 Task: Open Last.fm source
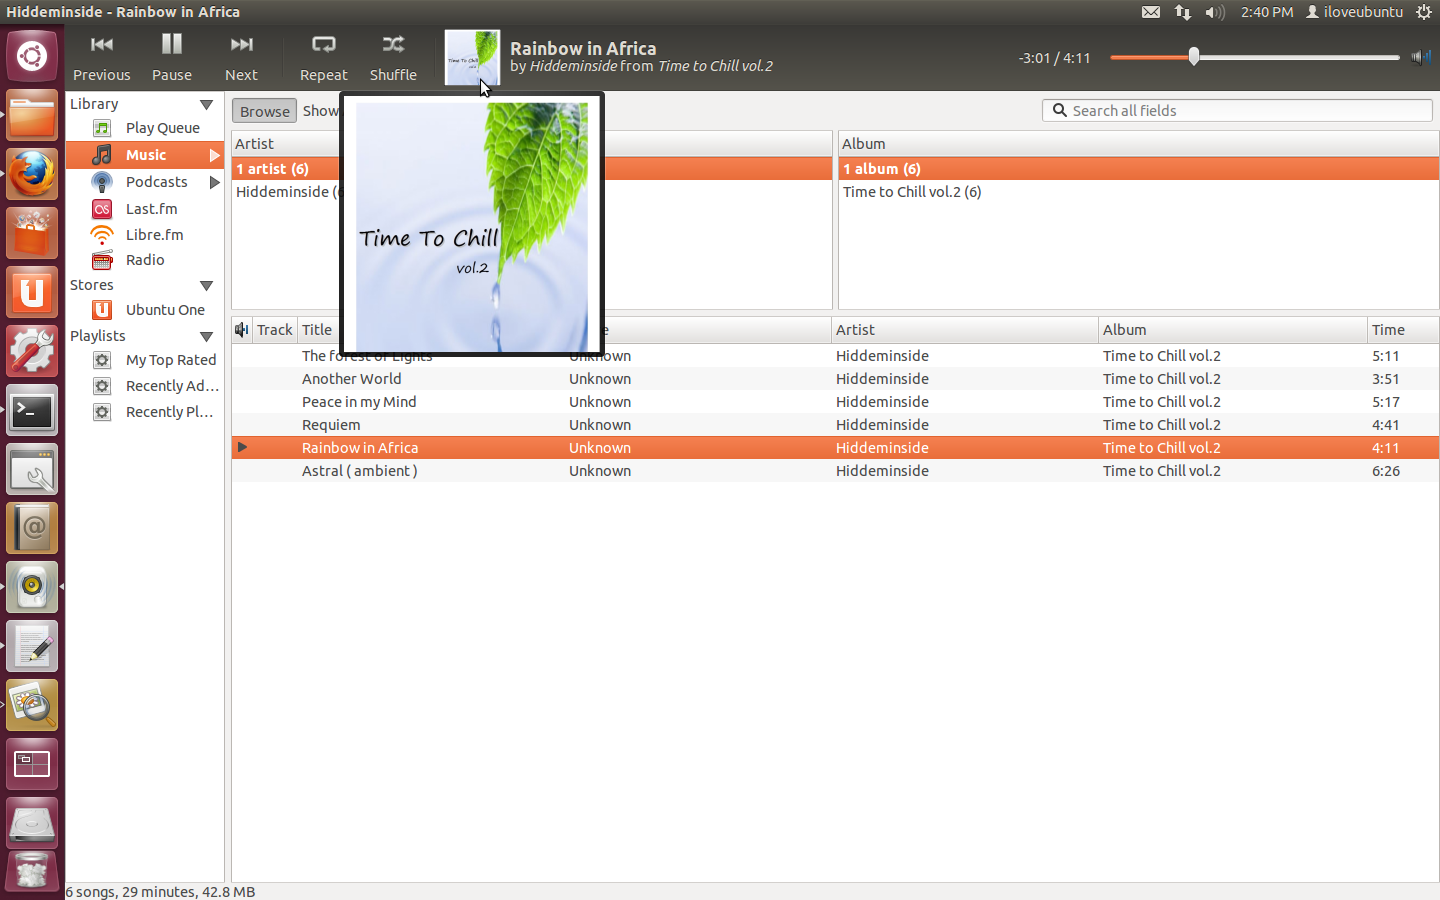pos(151,209)
